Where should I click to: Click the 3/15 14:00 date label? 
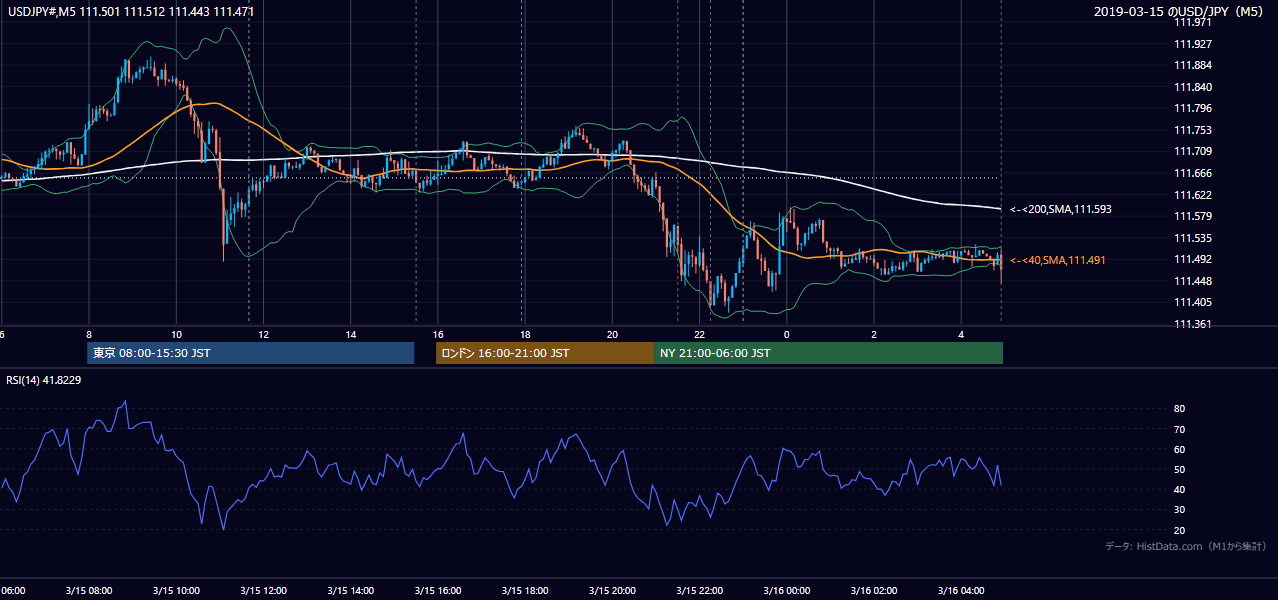click(x=351, y=590)
